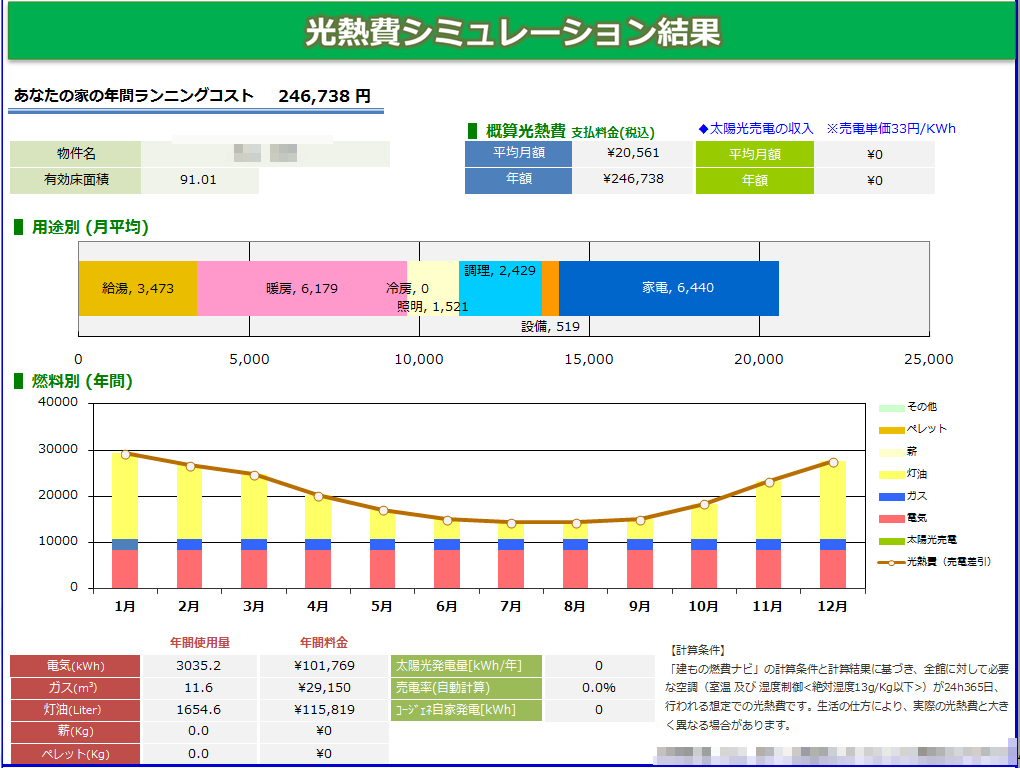Click the green marker beside 燃料別 (年間)
The width and height of the screenshot is (1020, 768).
click(18, 381)
